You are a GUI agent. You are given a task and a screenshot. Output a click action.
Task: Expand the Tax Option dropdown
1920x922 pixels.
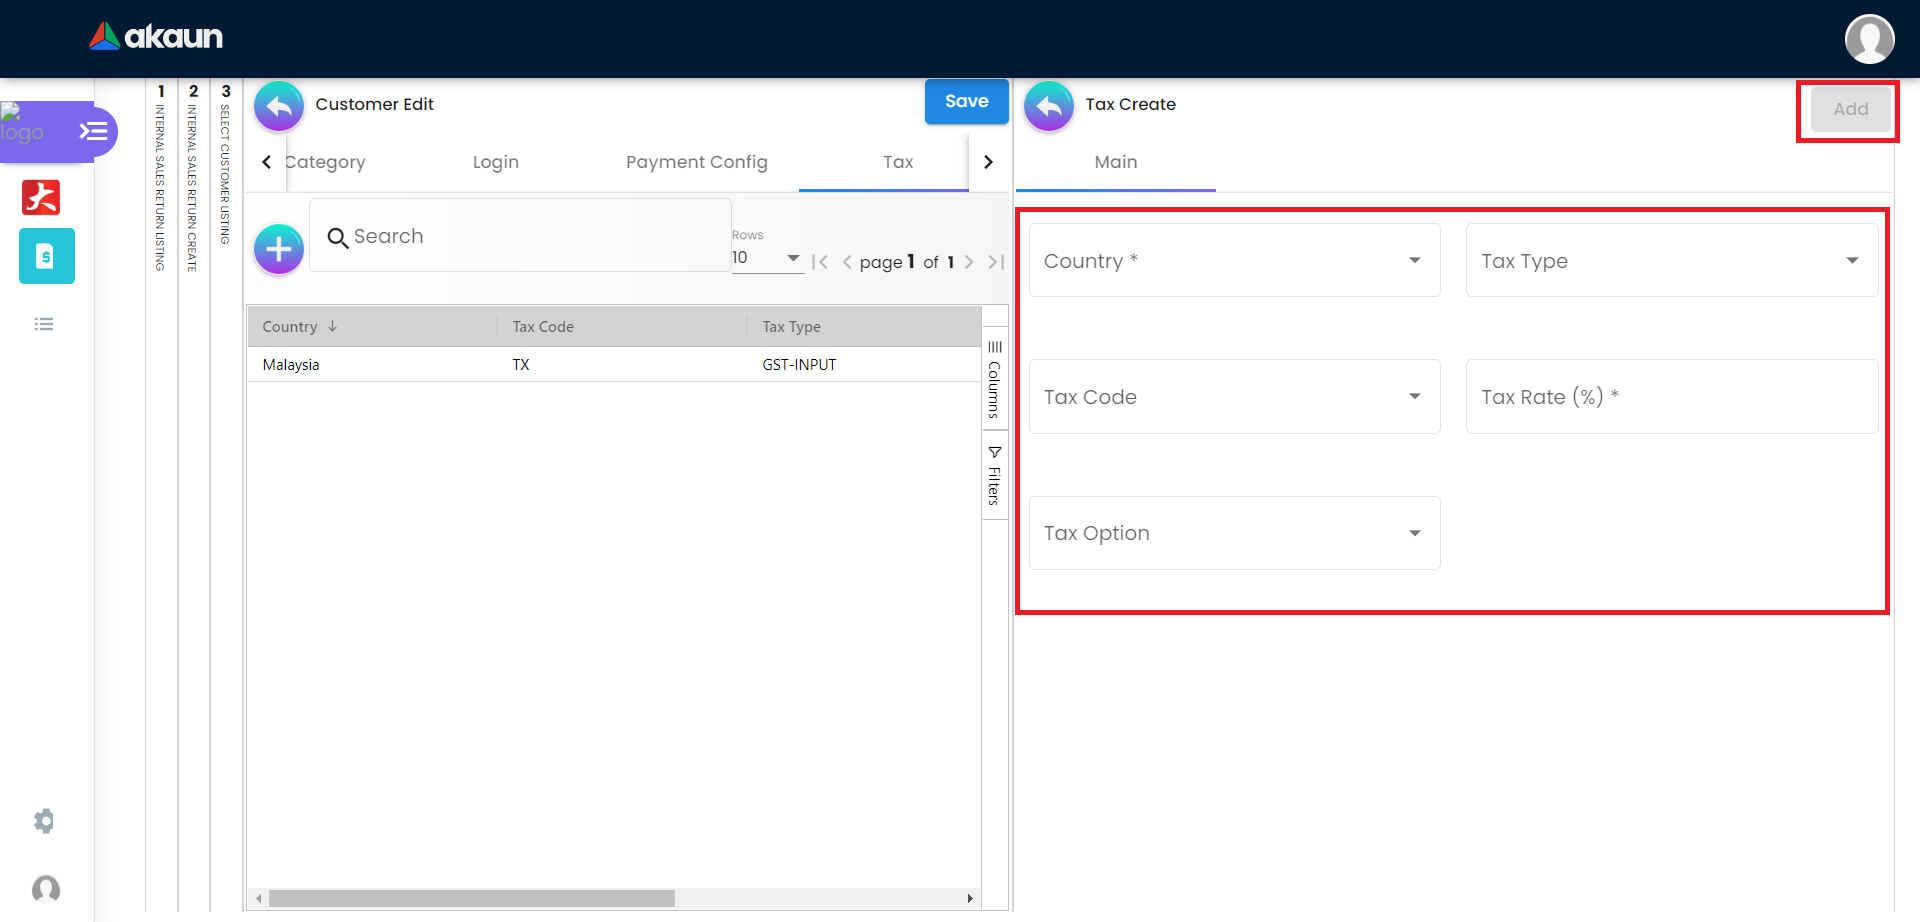point(1234,533)
